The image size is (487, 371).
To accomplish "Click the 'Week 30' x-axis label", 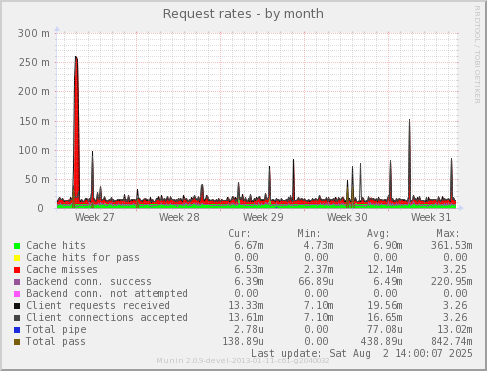I will coord(347,218).
